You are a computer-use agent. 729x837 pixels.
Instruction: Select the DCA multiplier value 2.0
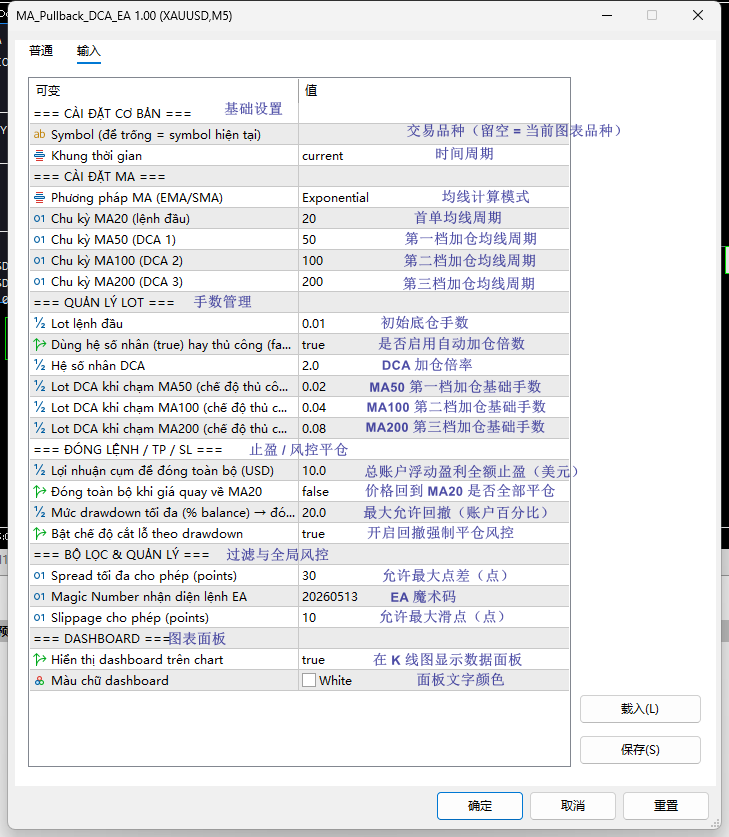coord(311,366)
